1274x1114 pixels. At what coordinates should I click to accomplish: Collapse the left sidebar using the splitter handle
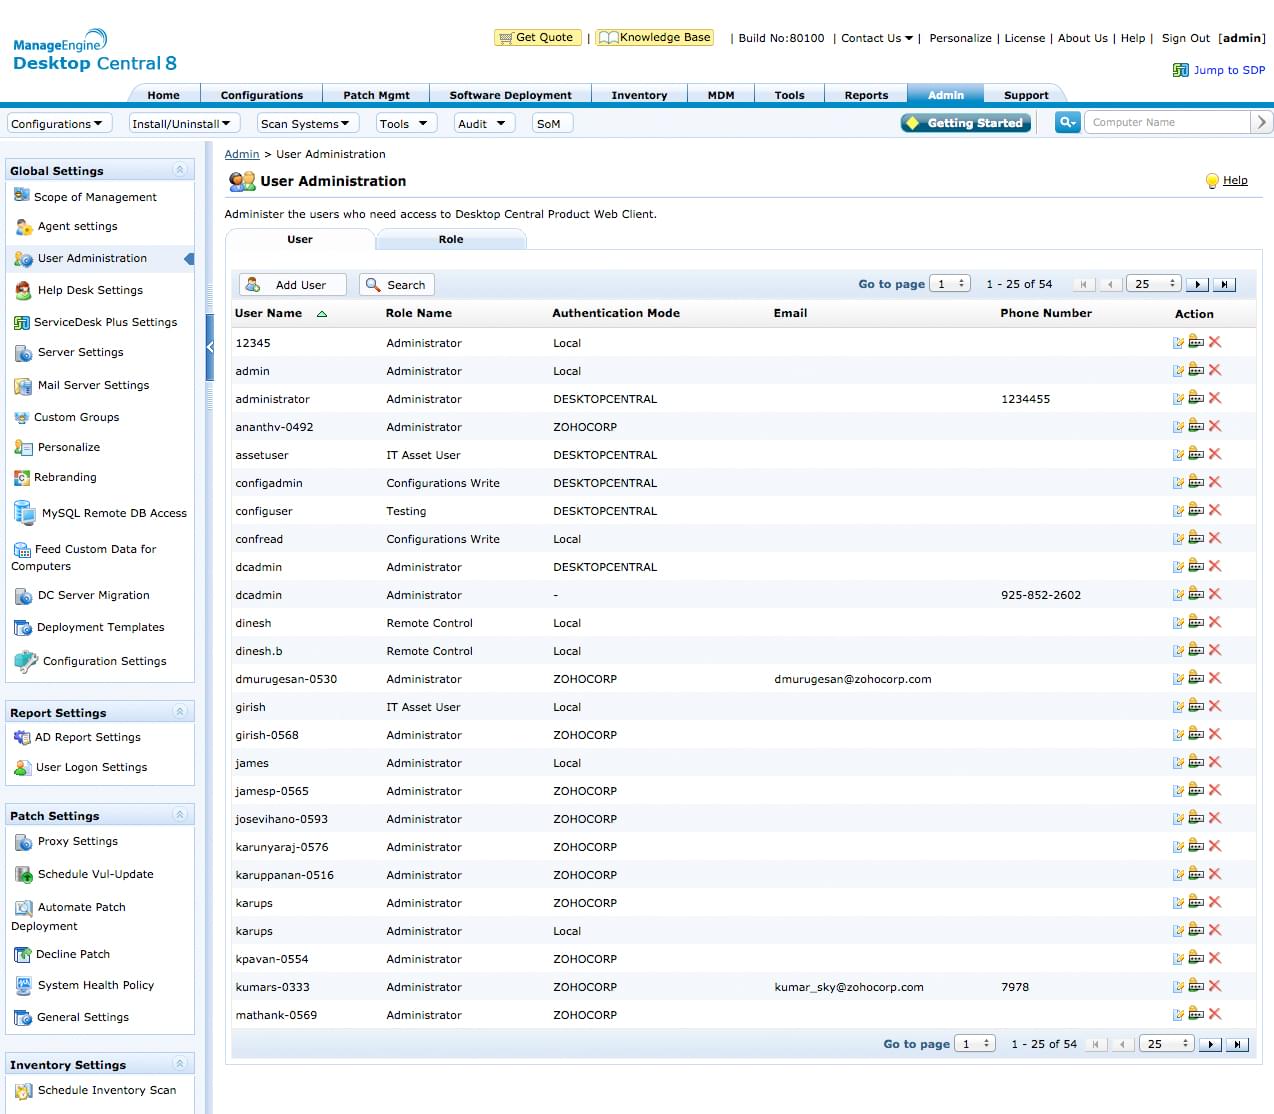click(x=210, y=347)
